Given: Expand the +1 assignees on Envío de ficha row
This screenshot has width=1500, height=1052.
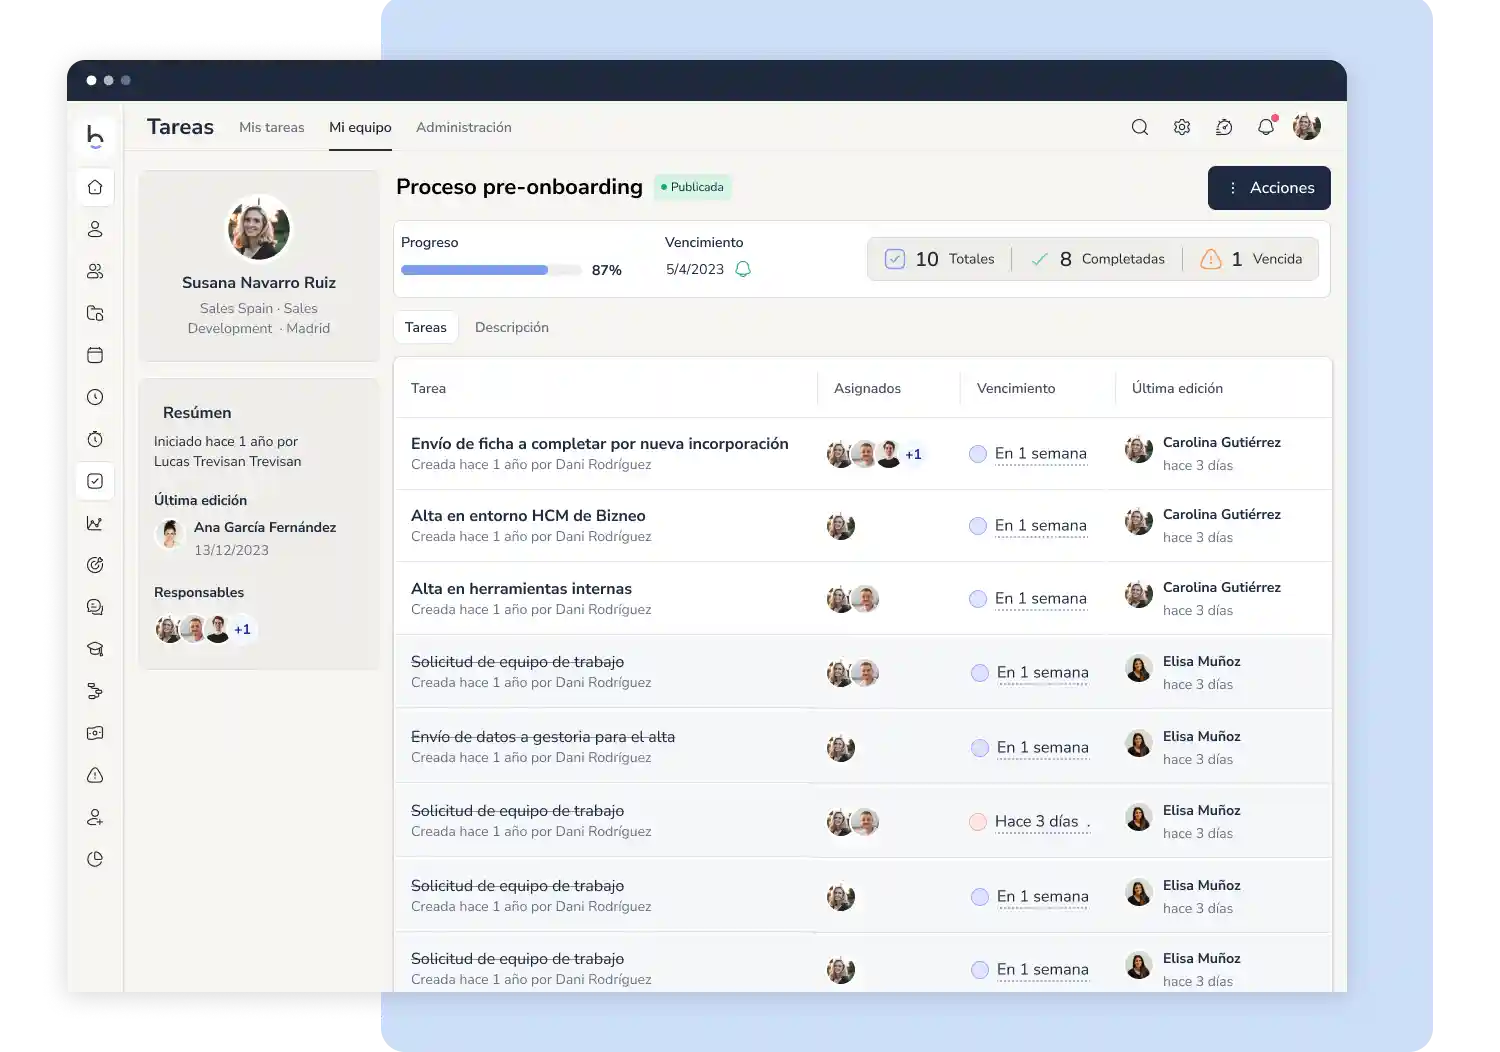Looking at the screenshot, I should 913,454.
